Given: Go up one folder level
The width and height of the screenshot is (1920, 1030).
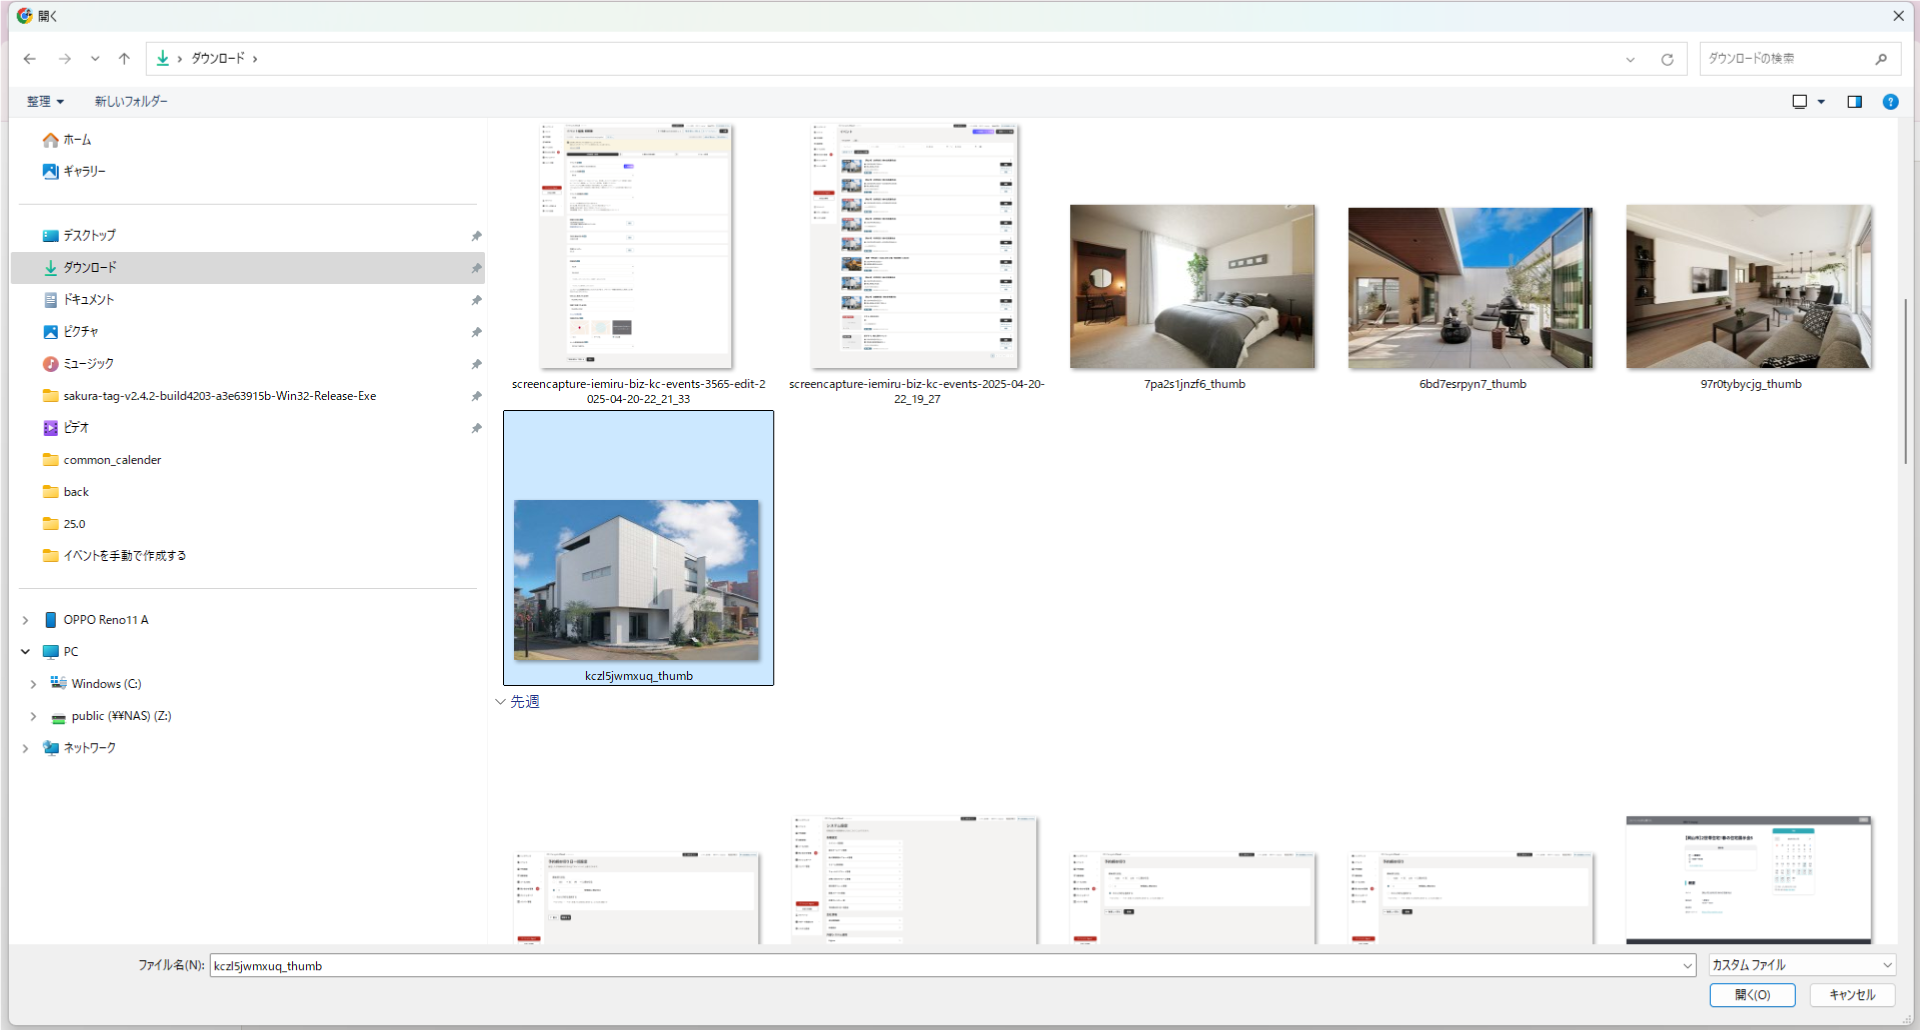Looking at the screenshot, I should point(124,59).
